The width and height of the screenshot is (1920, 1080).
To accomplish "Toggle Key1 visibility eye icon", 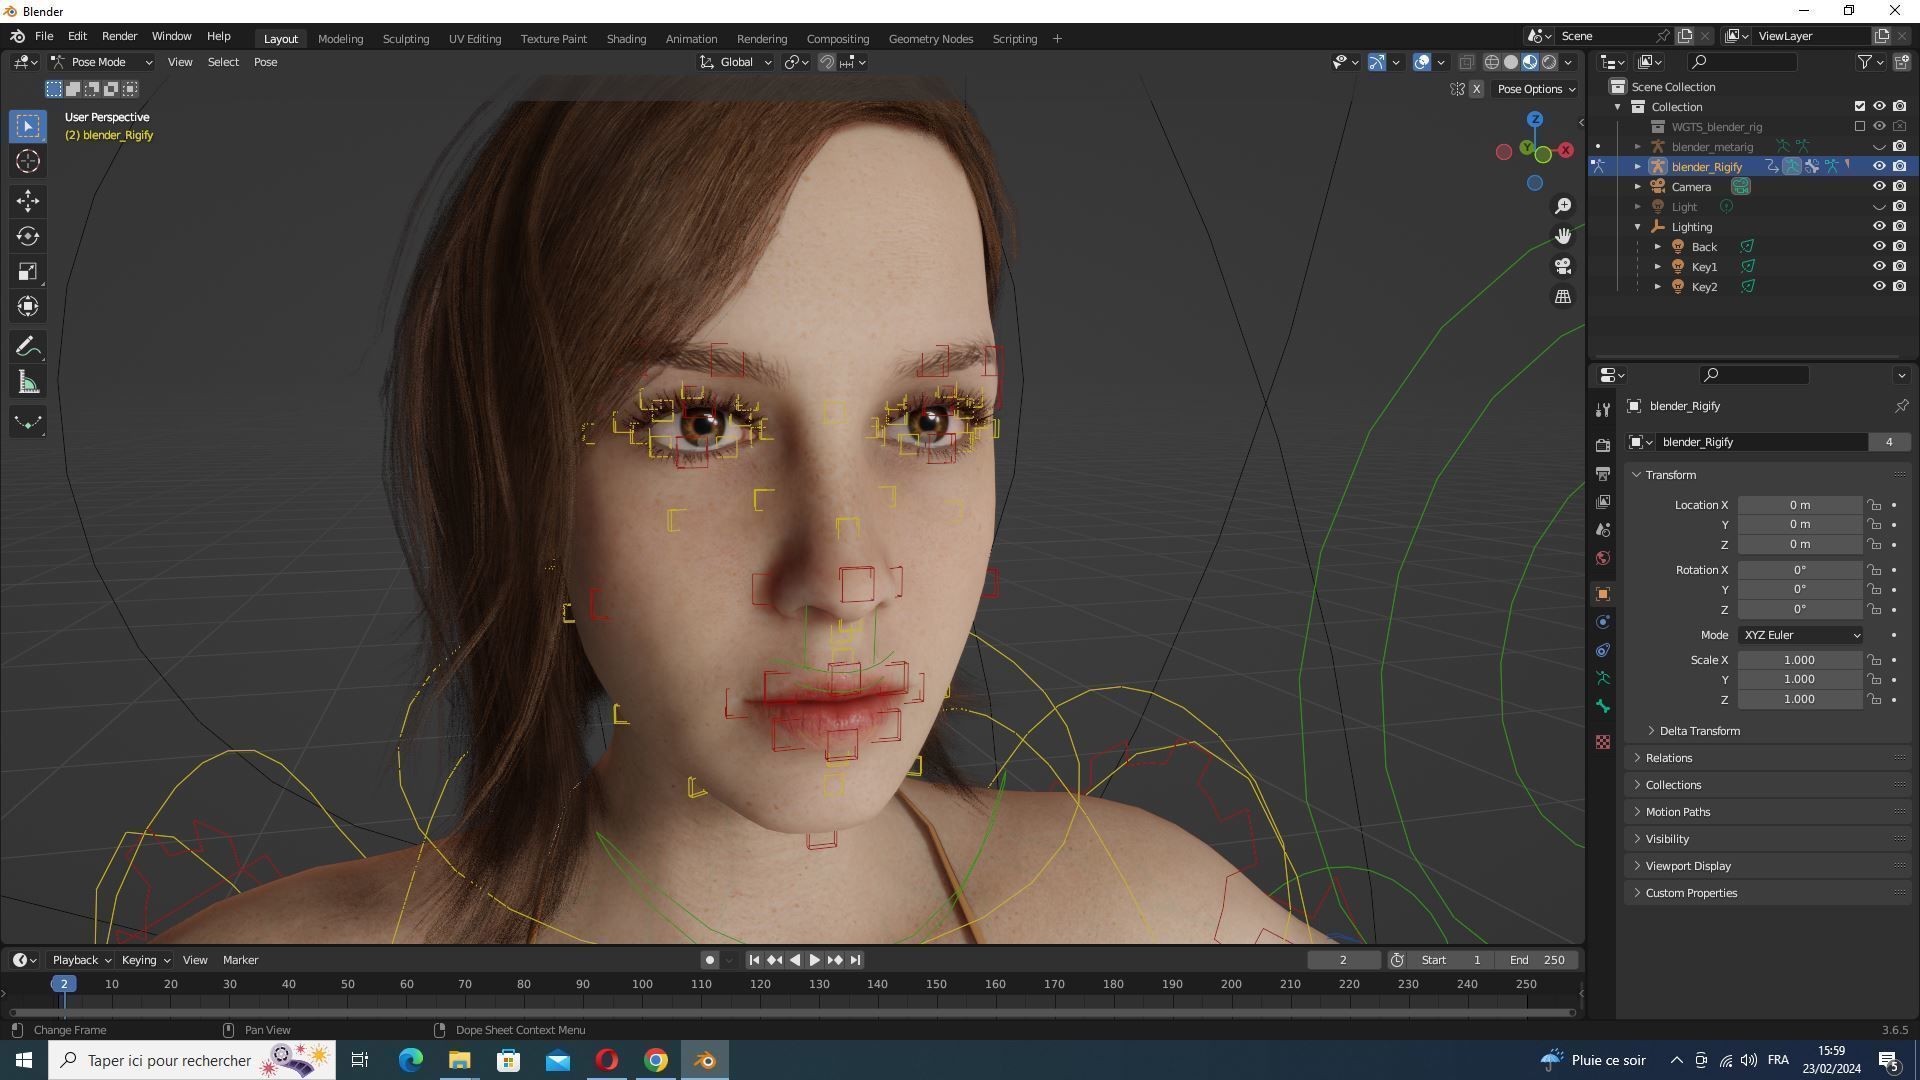I will pyautogui.click(x=1879, y=267).
